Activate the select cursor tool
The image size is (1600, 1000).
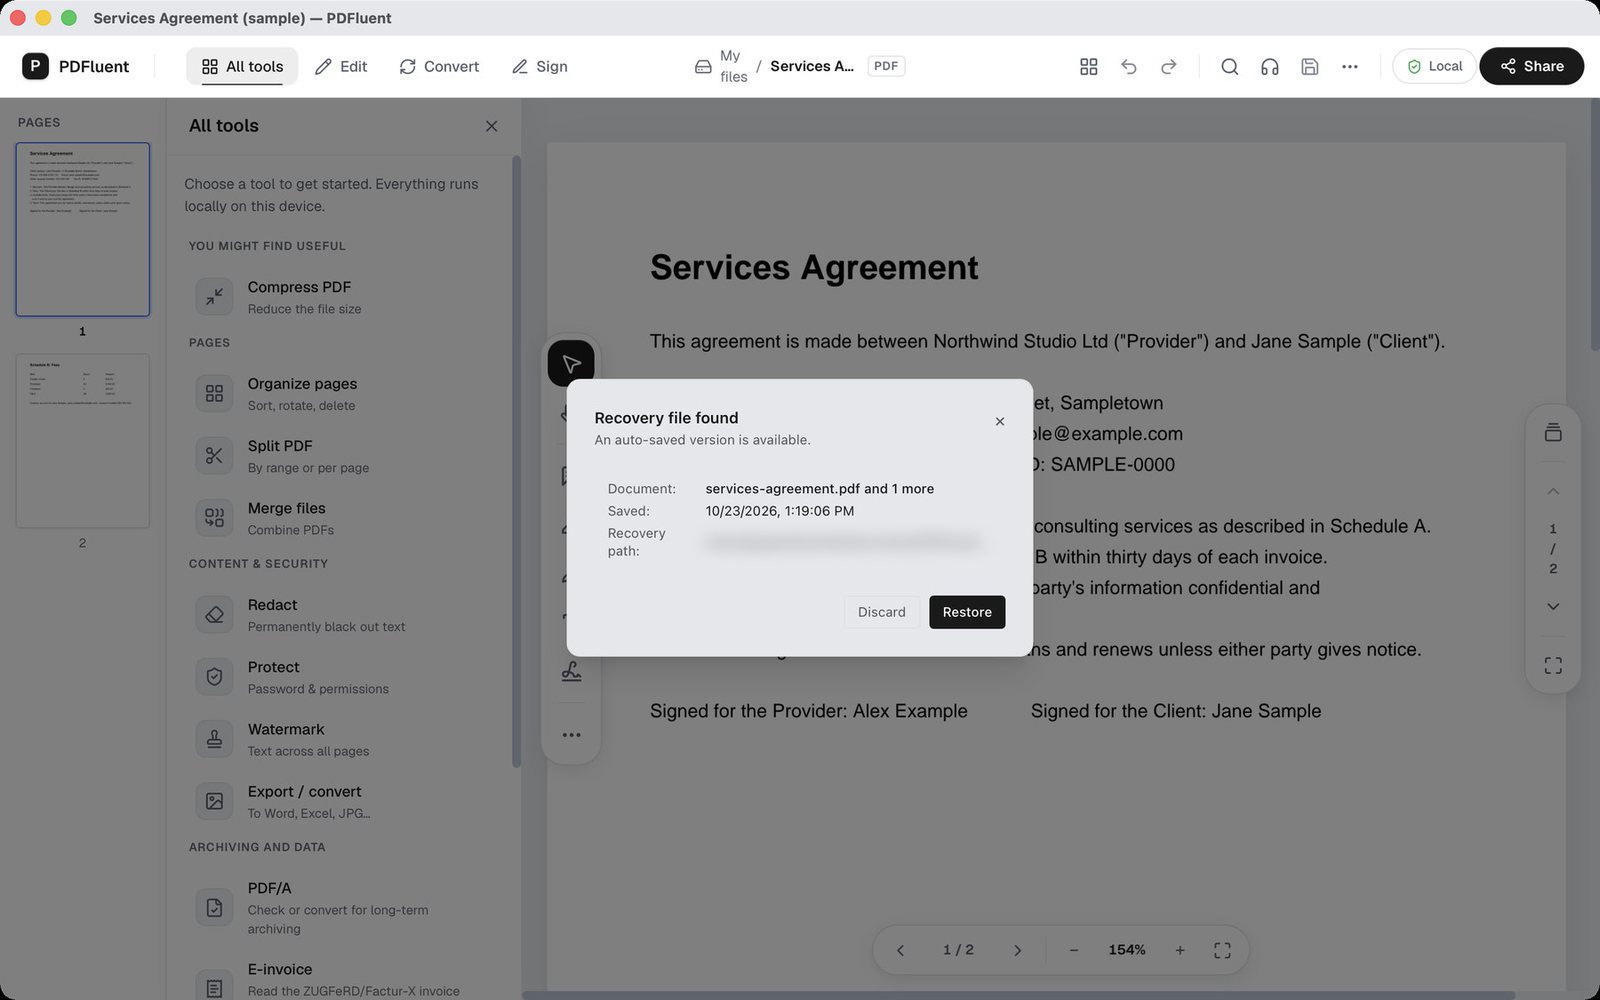pyautogui.click(x=571, y=363)
